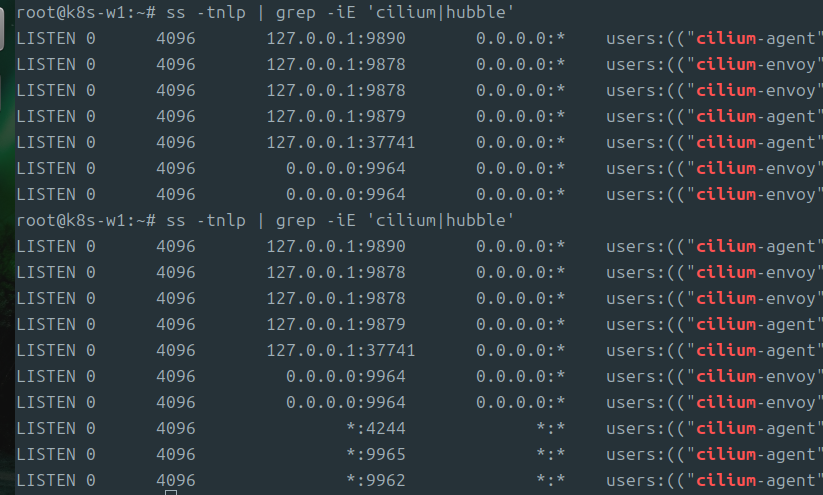Viewport: 823px width, 495px height.
Task: Click the *:4244 listening port entry
Action: pos(376,428)
